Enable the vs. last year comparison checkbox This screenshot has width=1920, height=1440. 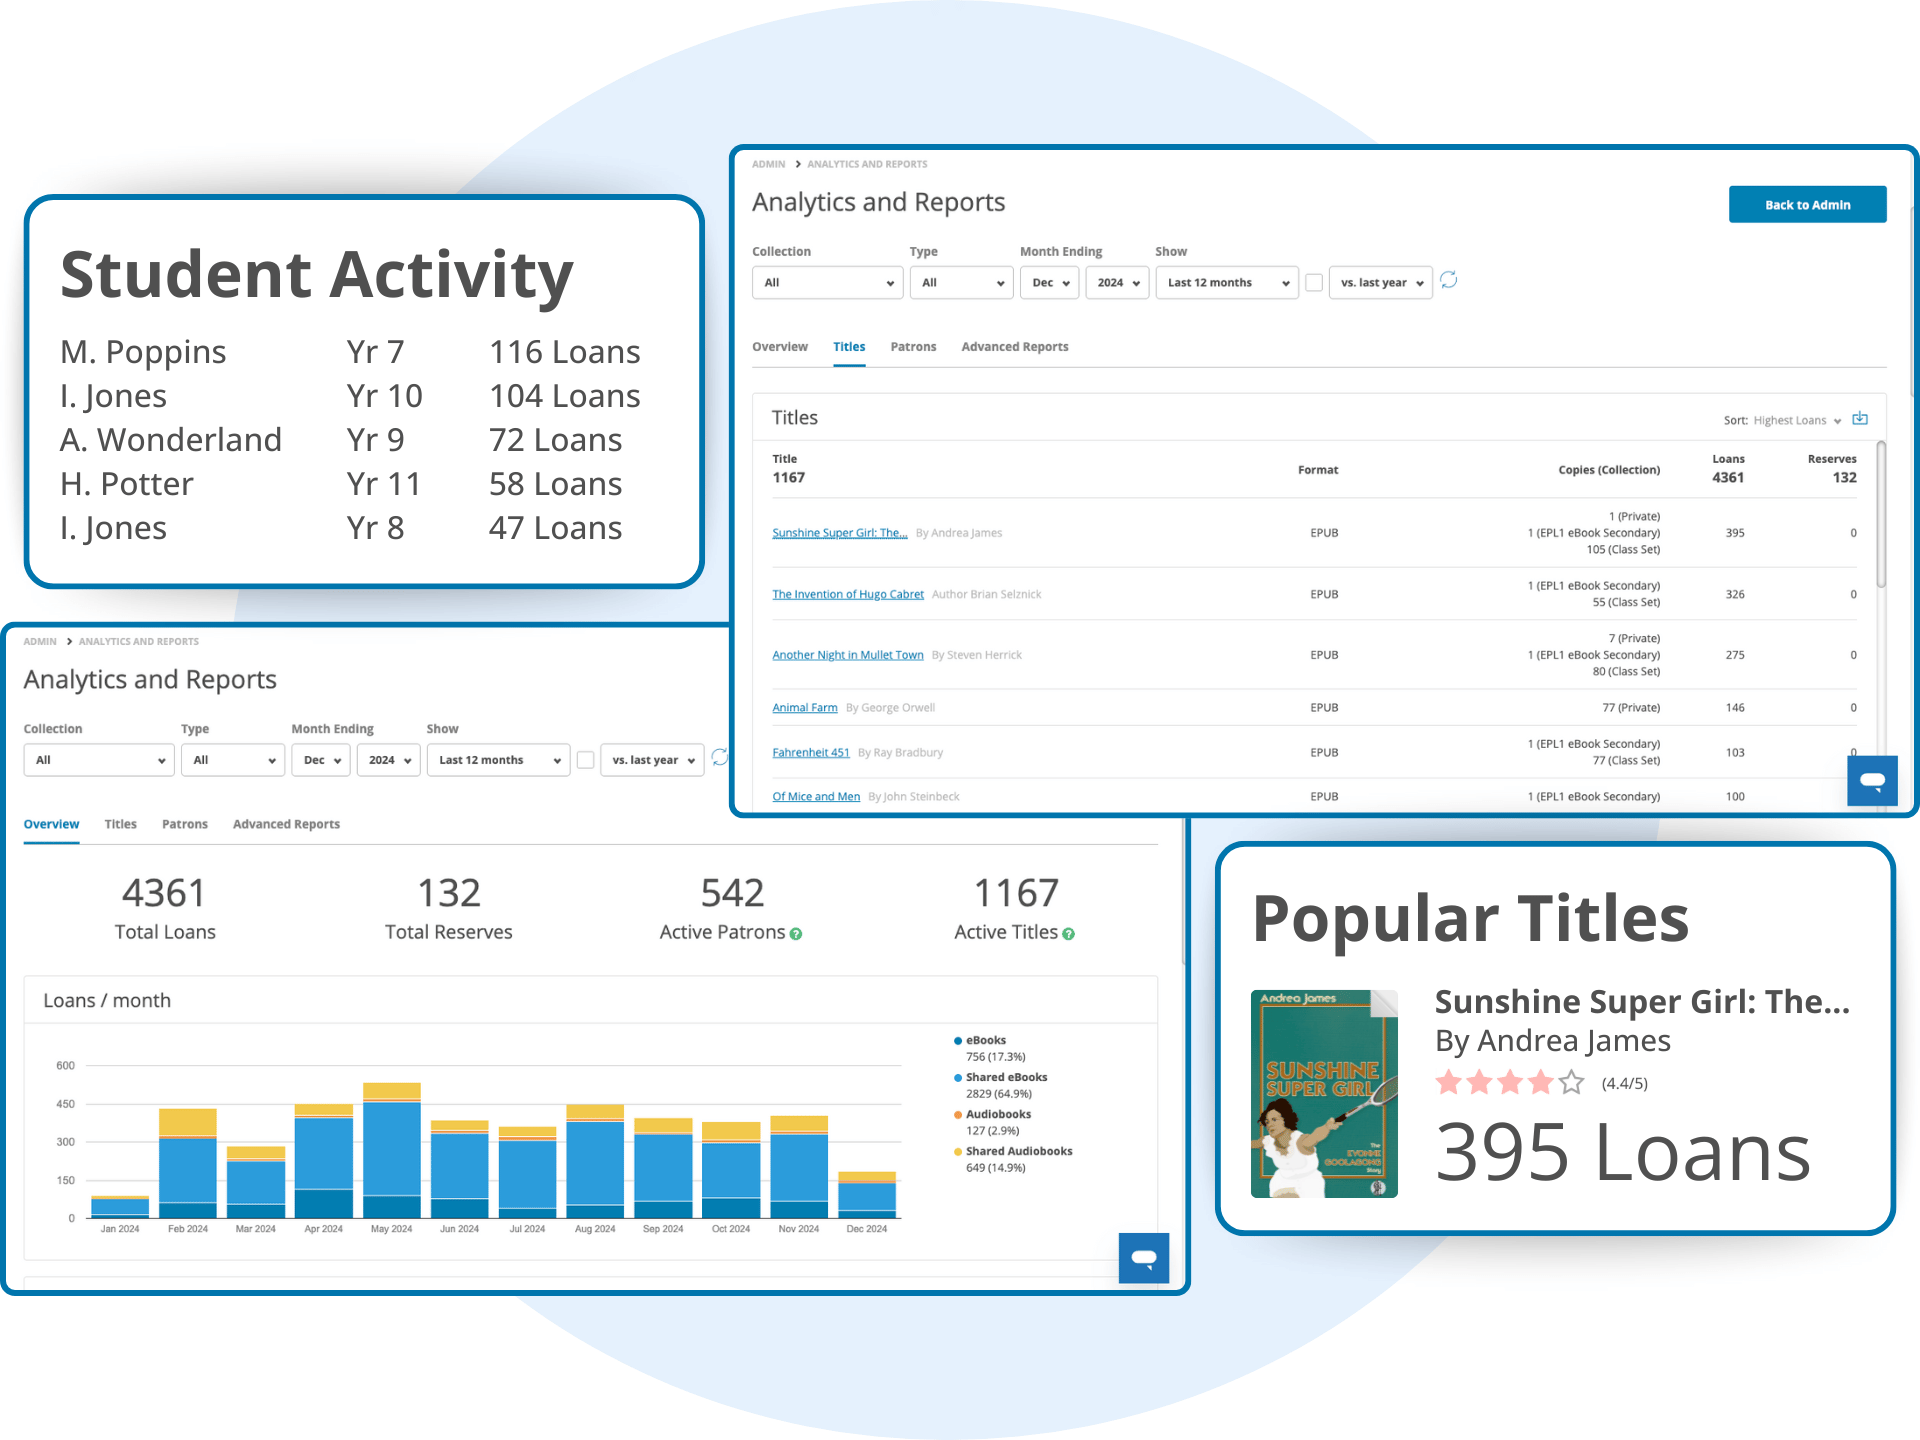(x=1314, y=282)
